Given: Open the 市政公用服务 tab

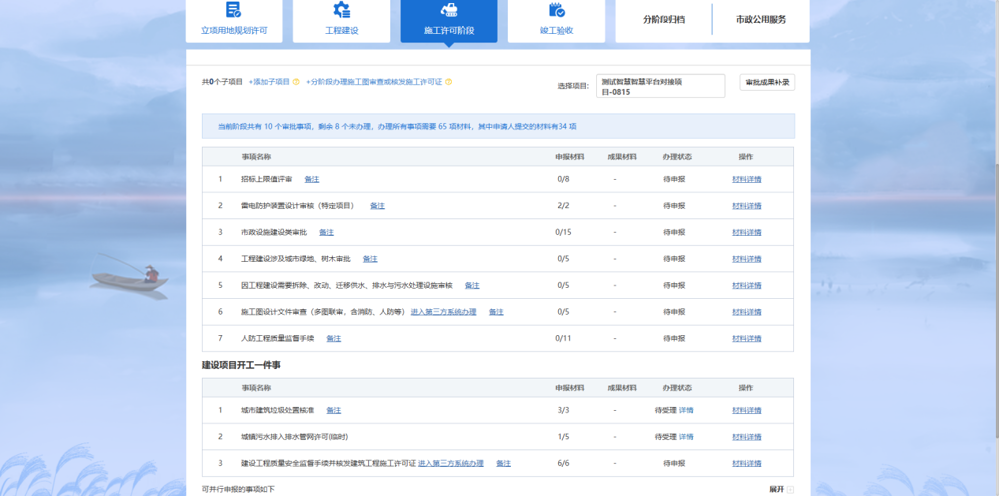Looking at the screenshot, I should [x=760, y=19].
